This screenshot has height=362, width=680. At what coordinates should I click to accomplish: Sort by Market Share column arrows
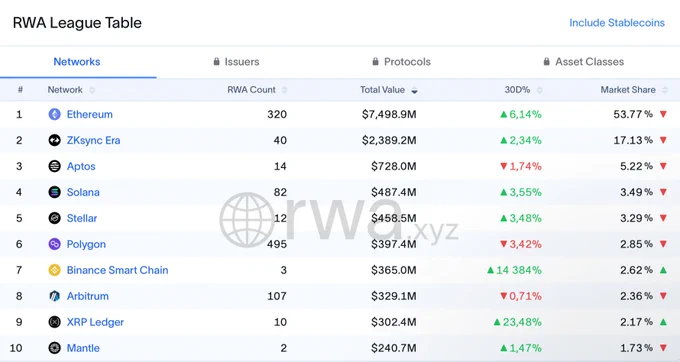tap(665, 90)
